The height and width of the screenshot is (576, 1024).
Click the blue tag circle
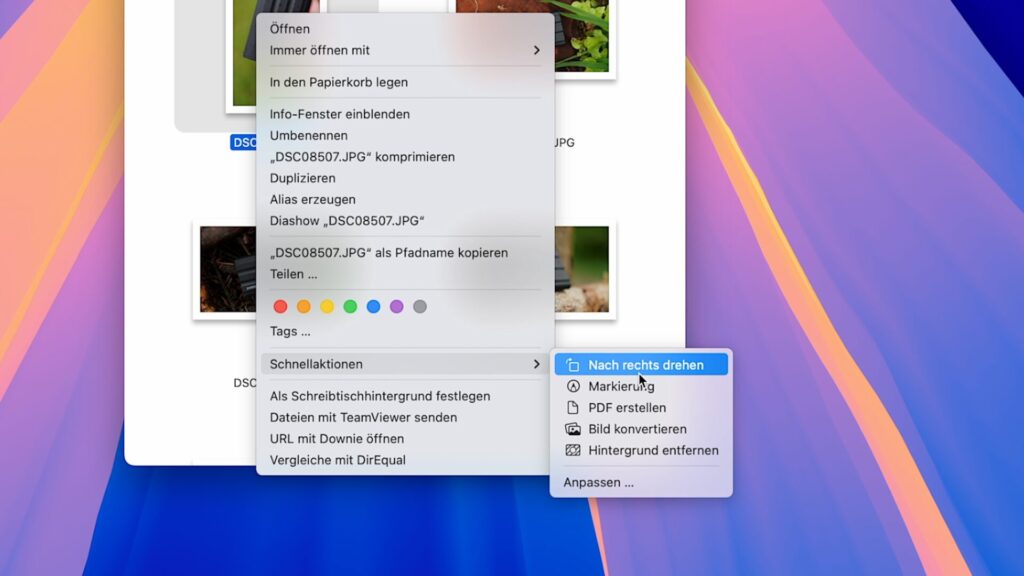(x=374, y=306)
